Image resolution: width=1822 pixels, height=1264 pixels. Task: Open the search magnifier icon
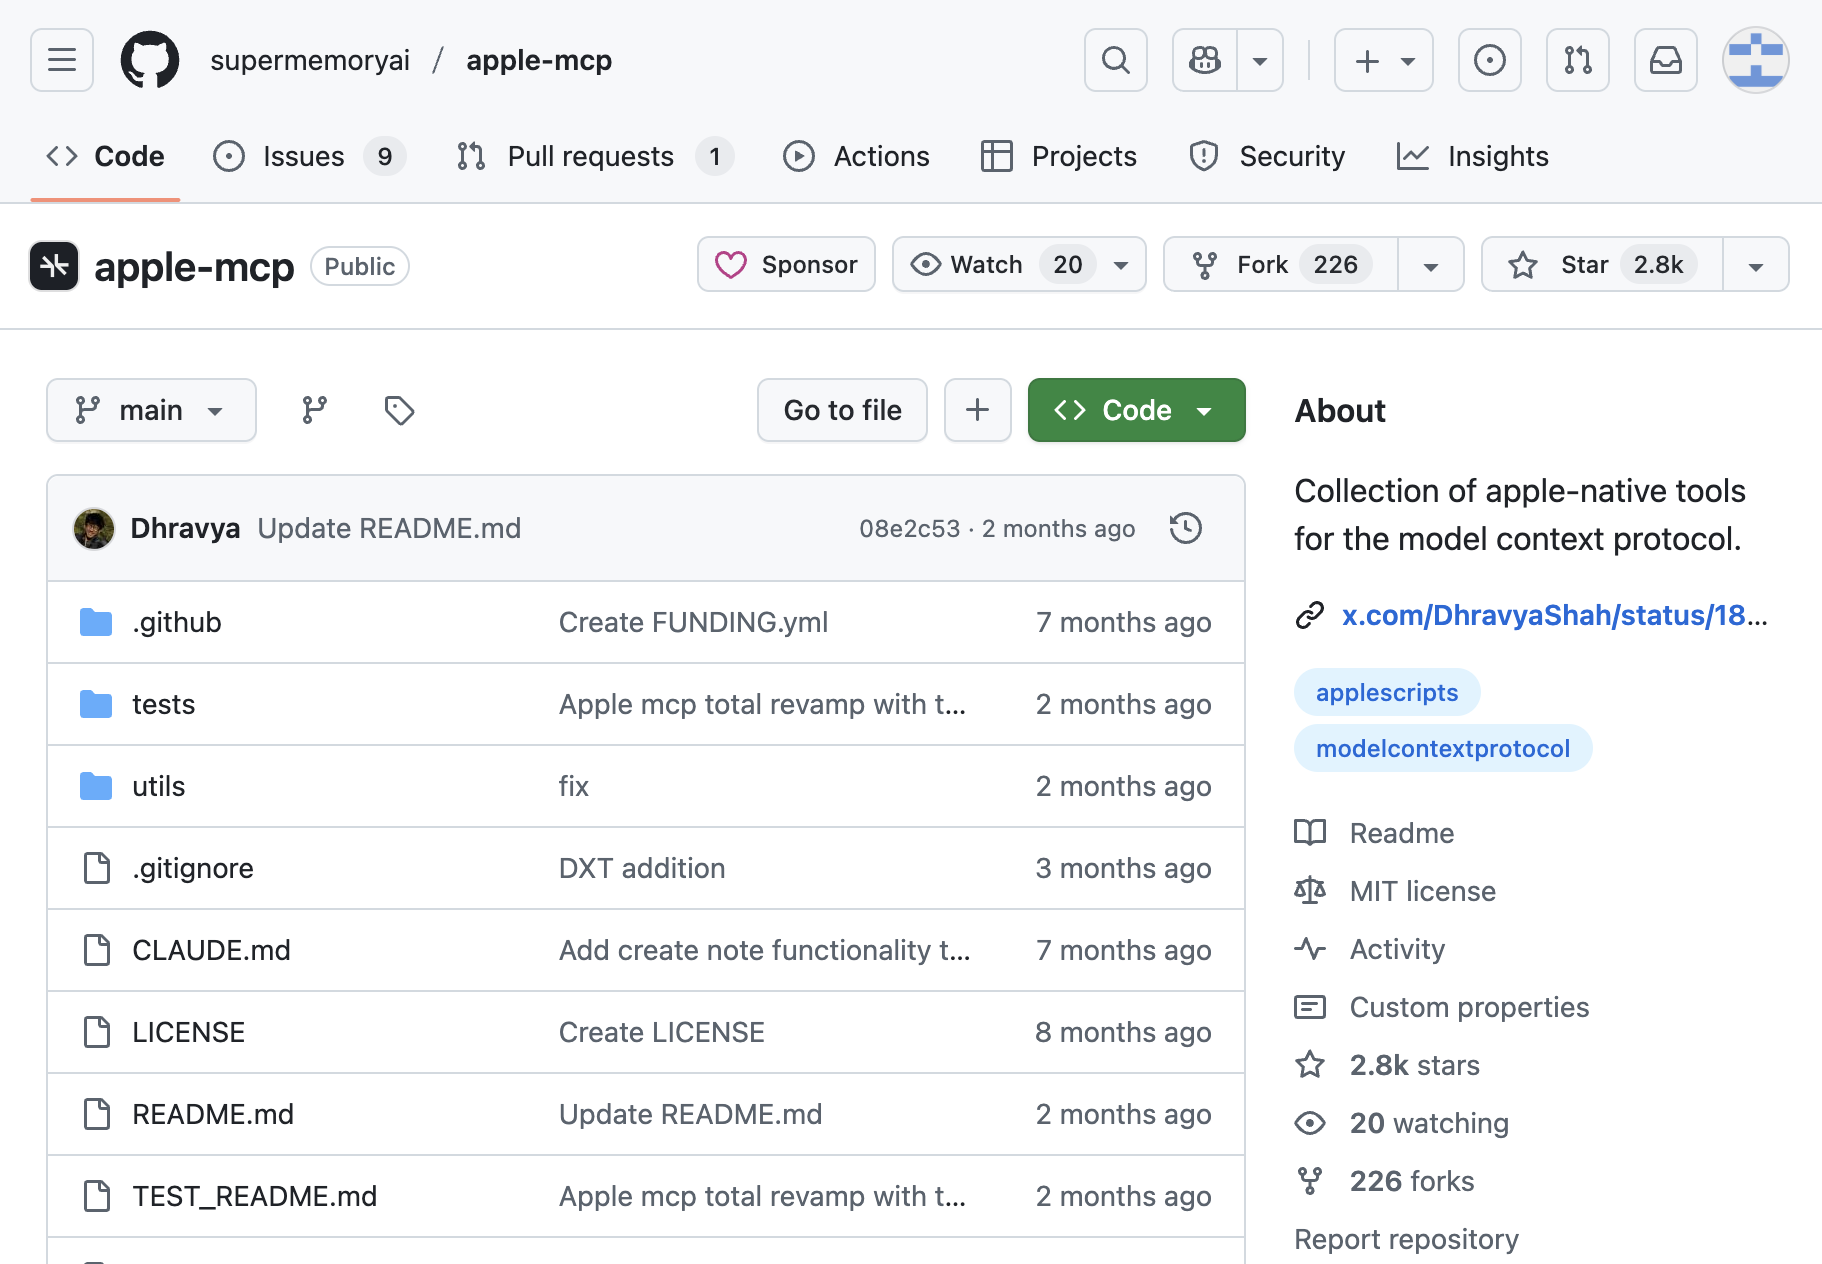(x=1115, y=60)
